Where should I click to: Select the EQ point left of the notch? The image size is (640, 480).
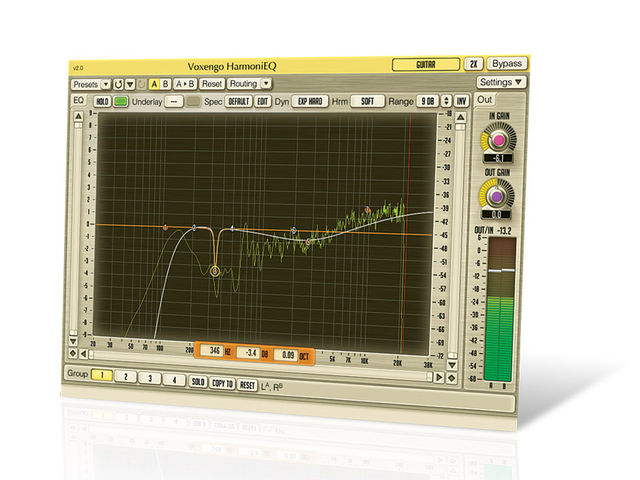194,228
